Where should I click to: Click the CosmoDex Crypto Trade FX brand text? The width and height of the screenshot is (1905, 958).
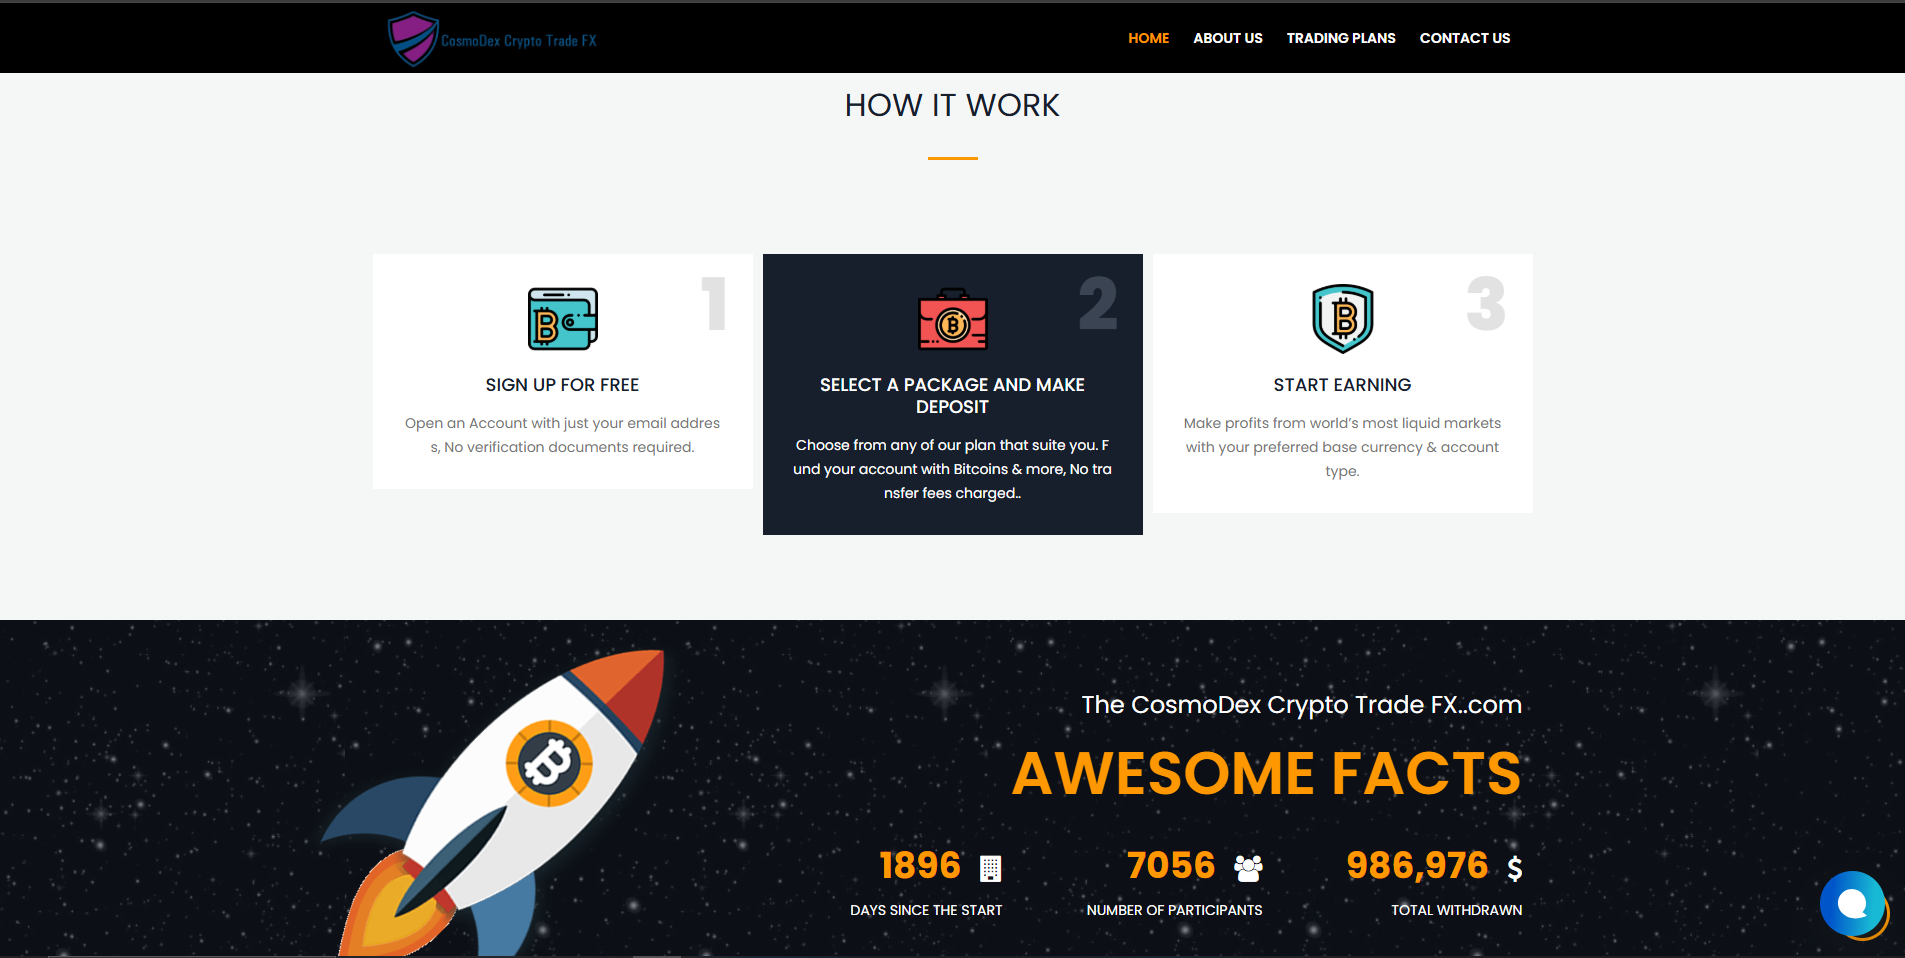[x=518, y=41]
